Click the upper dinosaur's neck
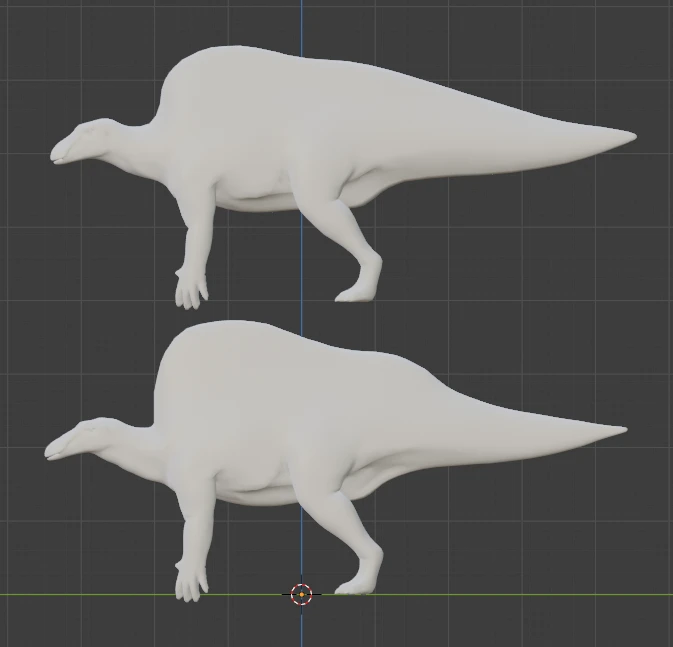Viewport: 673px width, 647px height. tap(137, 148)
